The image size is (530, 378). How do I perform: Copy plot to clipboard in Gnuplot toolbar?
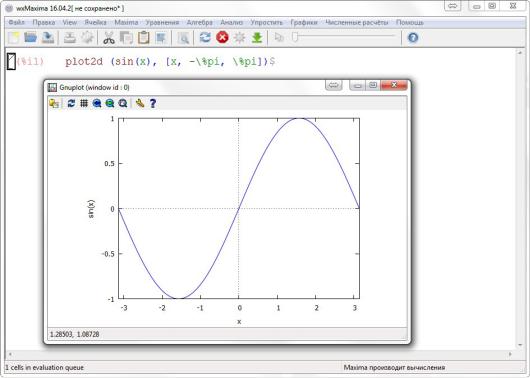[x=54, y=103]
